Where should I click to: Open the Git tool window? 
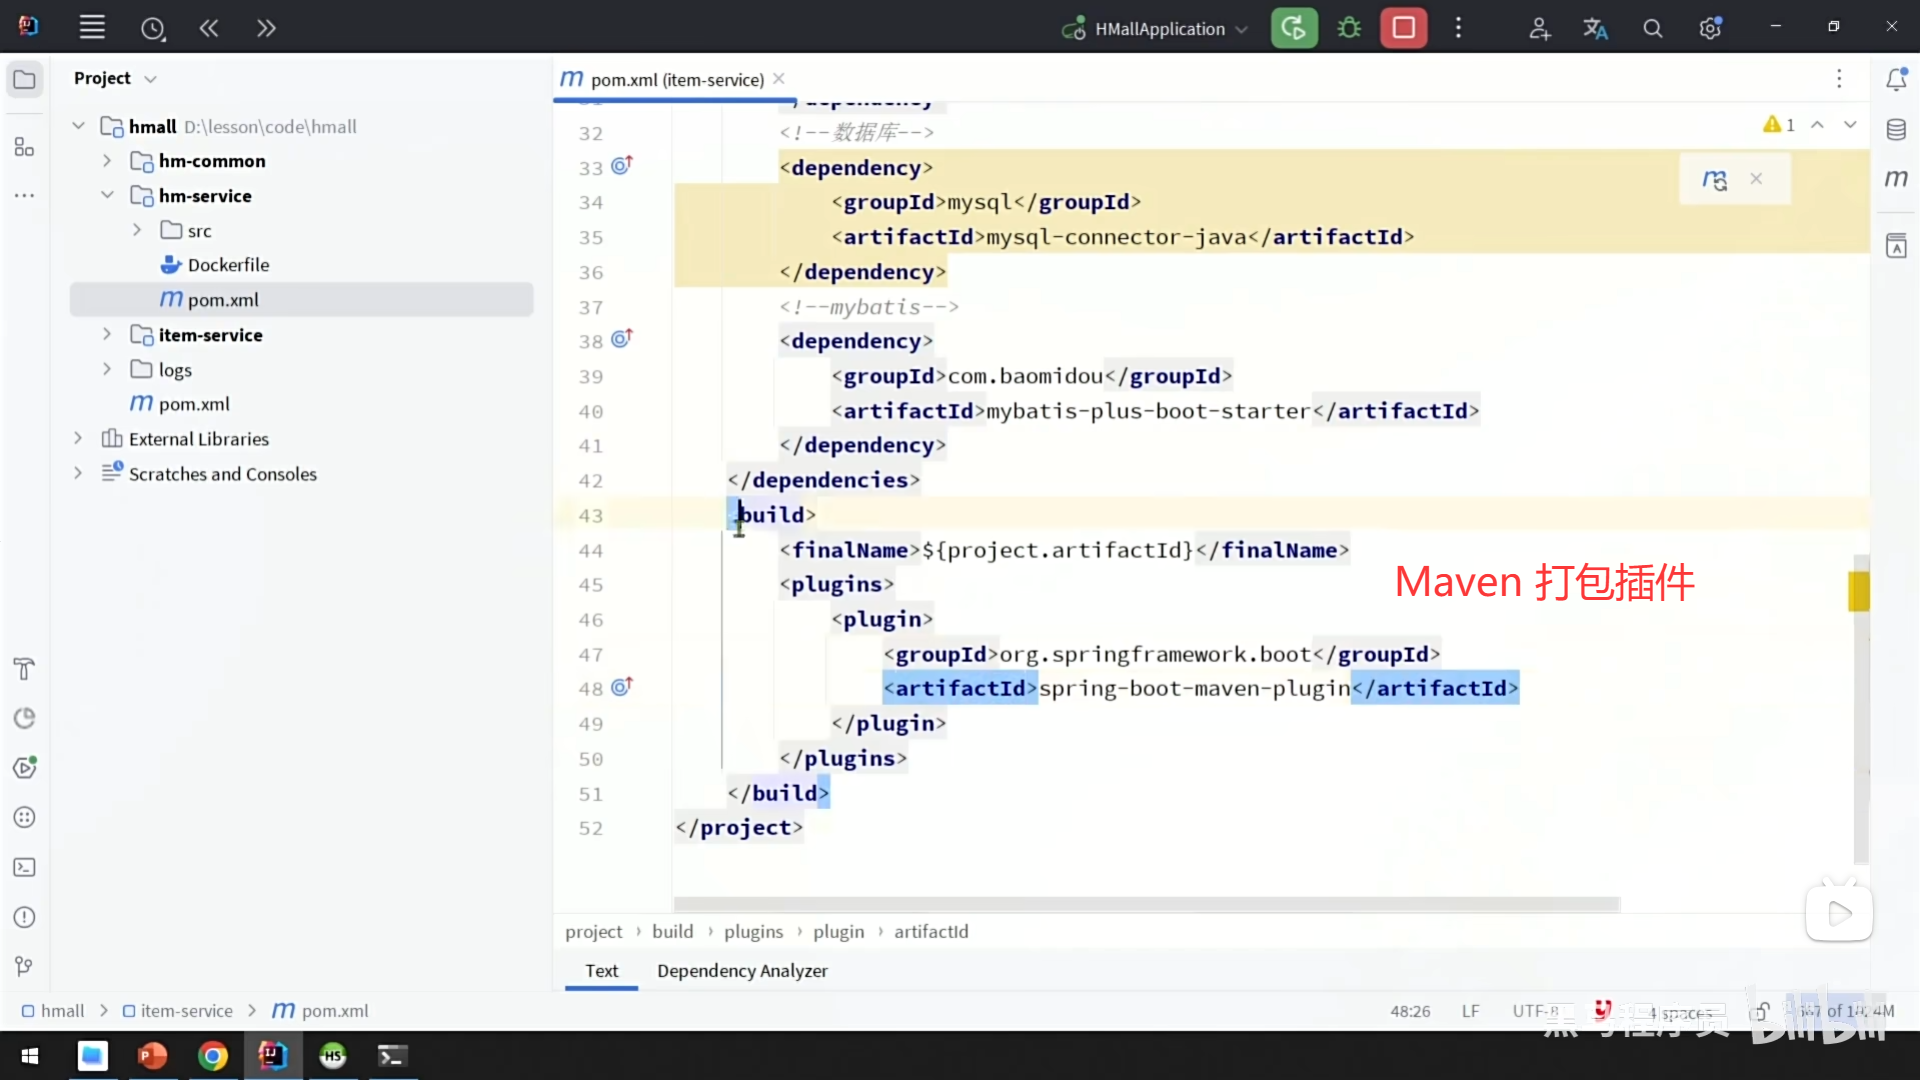24,966
